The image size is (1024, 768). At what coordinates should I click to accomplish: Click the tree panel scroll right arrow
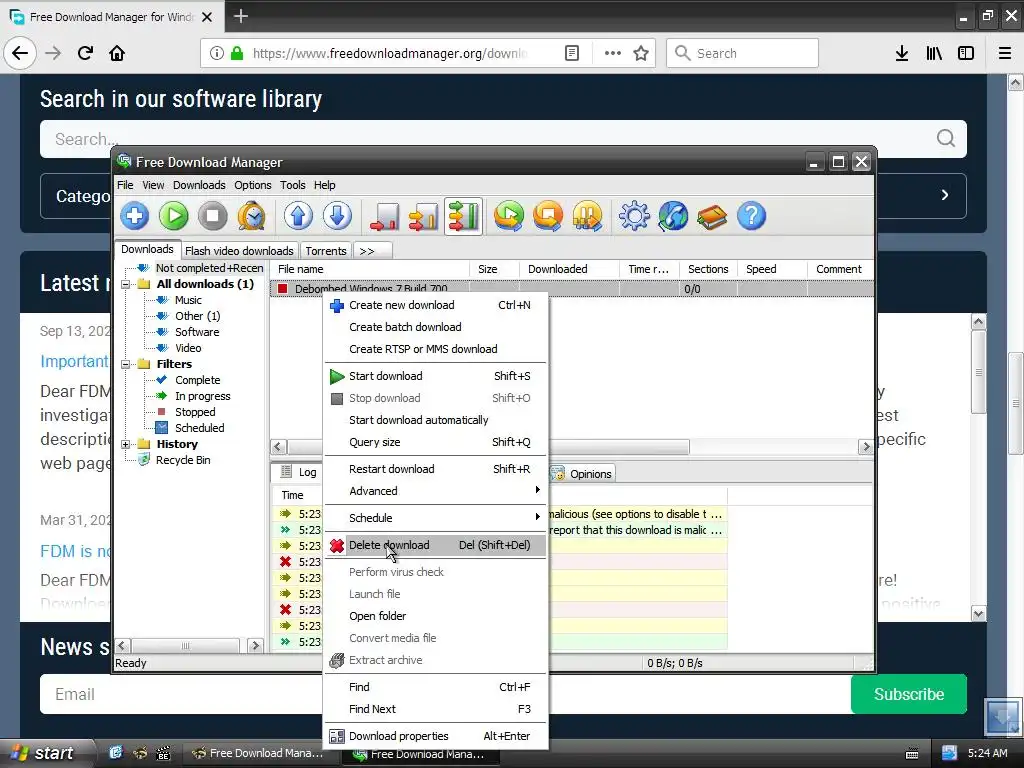255,646
